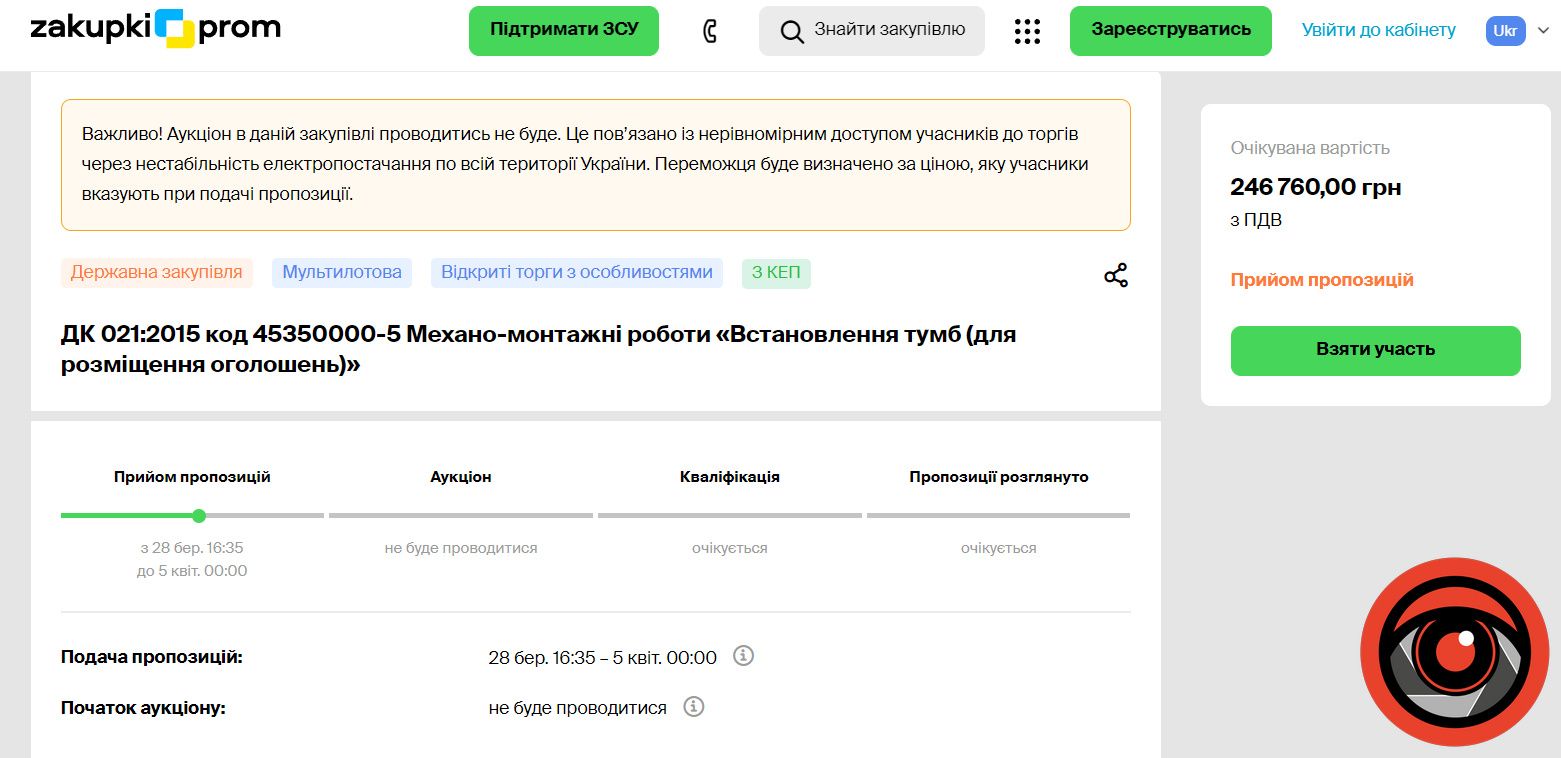Image resolution: width=1561 pixels, height=758 pixels.
Task: Open Увійти до кабінету link
Action: coord(1377,30)
